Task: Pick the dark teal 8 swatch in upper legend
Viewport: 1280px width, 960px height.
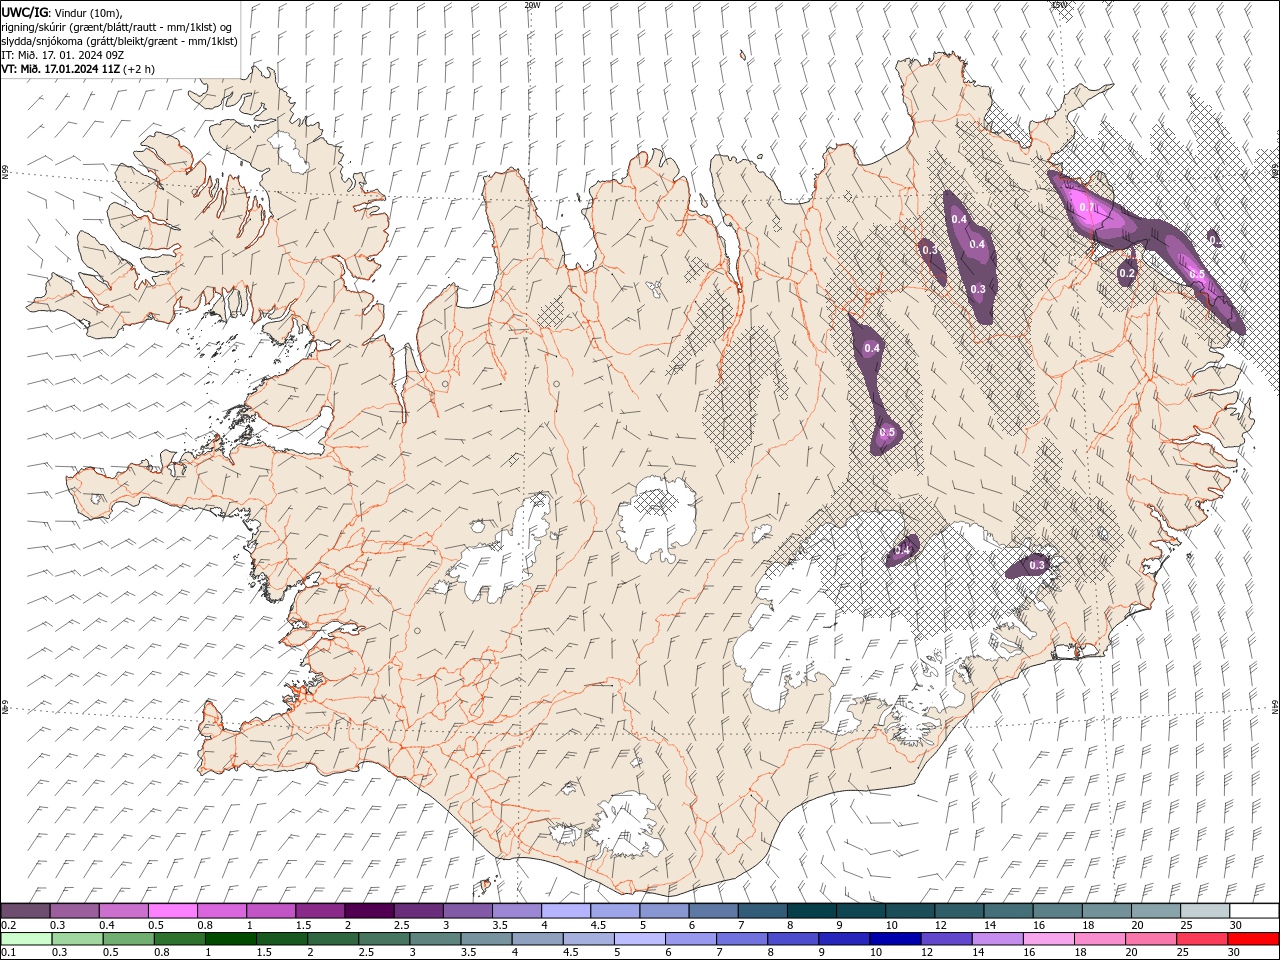Action: pyautogui.click(x=812, y=911)
